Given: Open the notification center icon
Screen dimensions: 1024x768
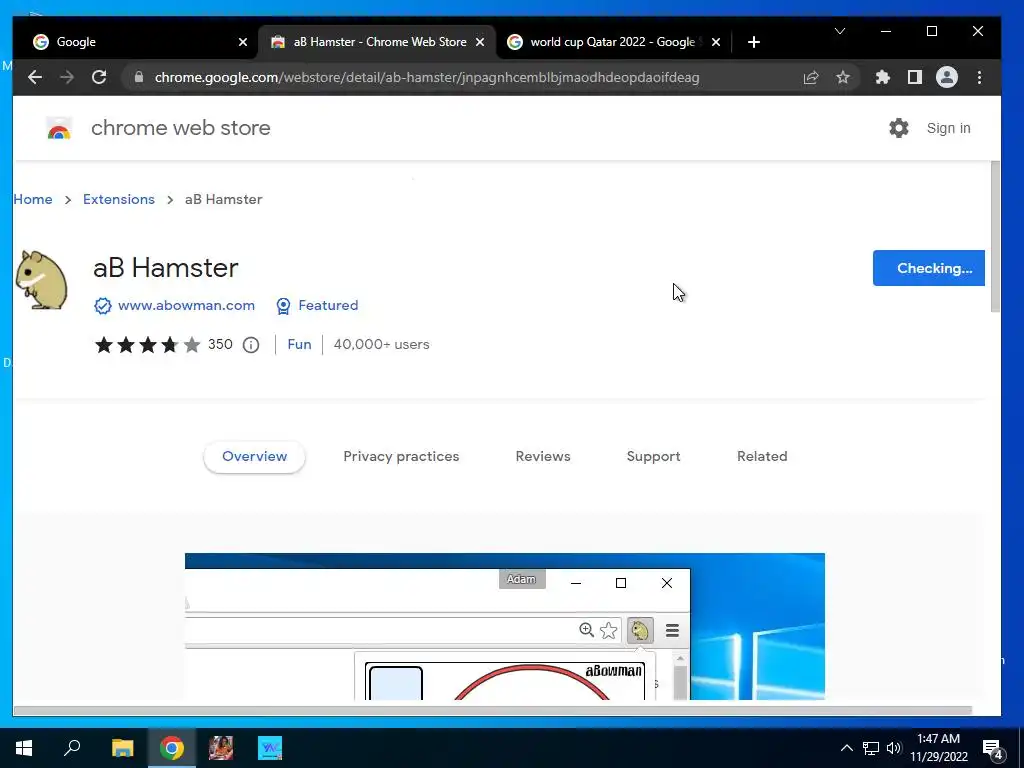Looking at the screenshot, I should click(993, 748).
